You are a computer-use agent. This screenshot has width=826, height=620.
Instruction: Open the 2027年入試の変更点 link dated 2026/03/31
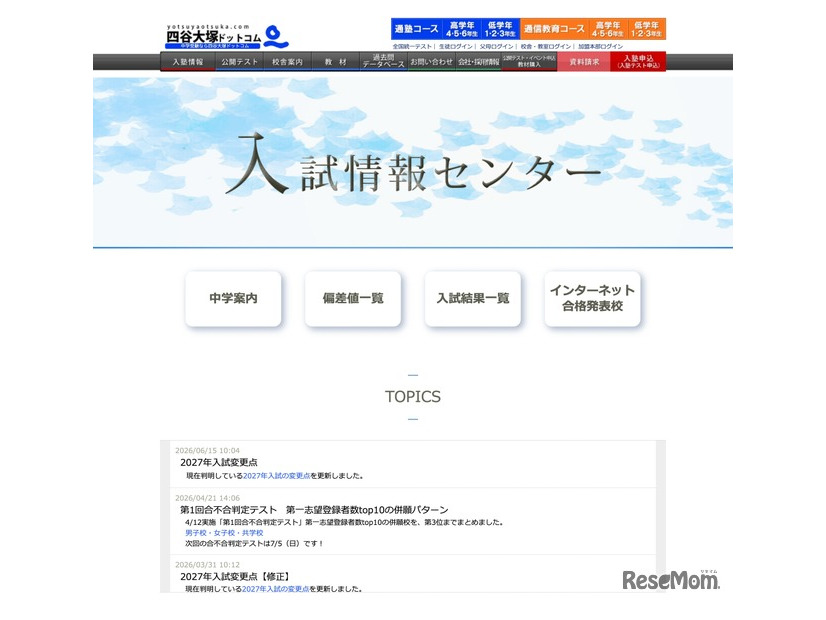pos(276,589)
